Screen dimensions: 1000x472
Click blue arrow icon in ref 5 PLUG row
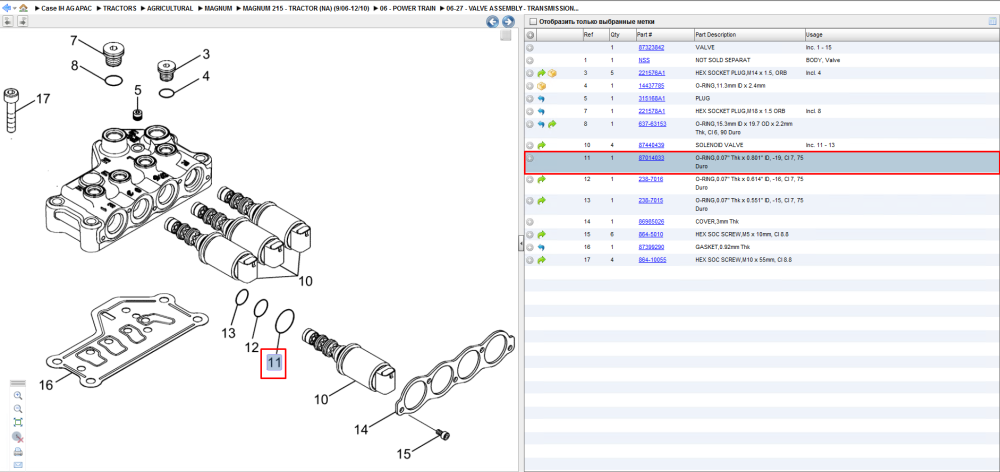point(541,99)
